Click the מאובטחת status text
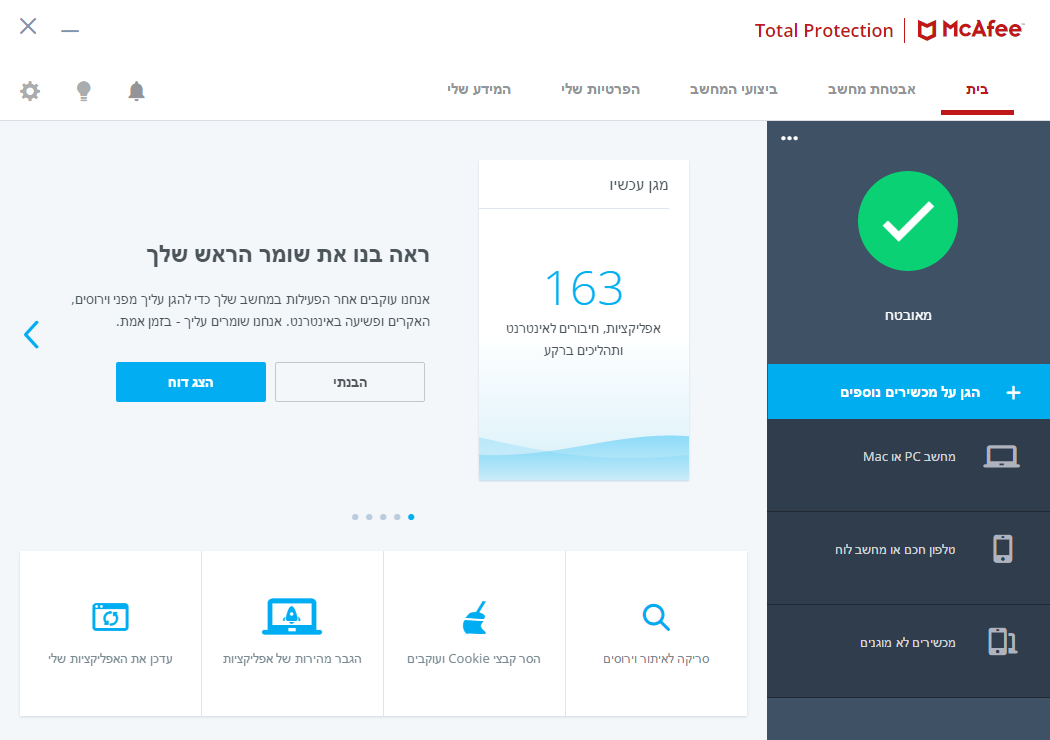Viewport: 1050px width, 740px height. click(908, 315)
